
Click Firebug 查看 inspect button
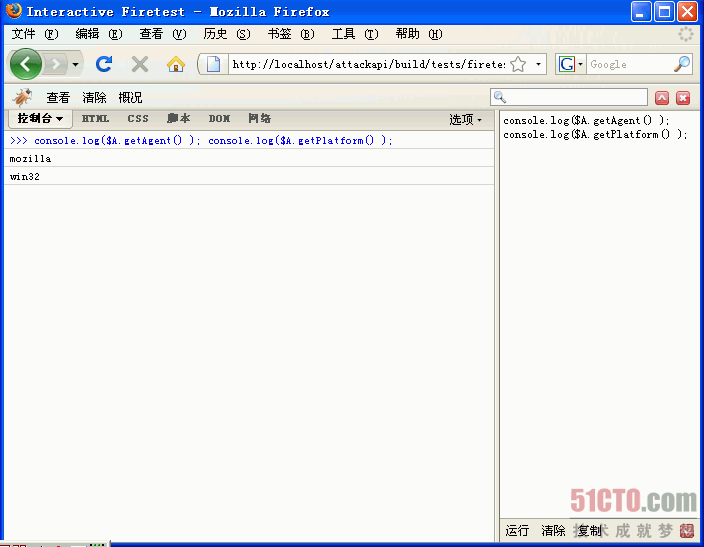(58, 97)
